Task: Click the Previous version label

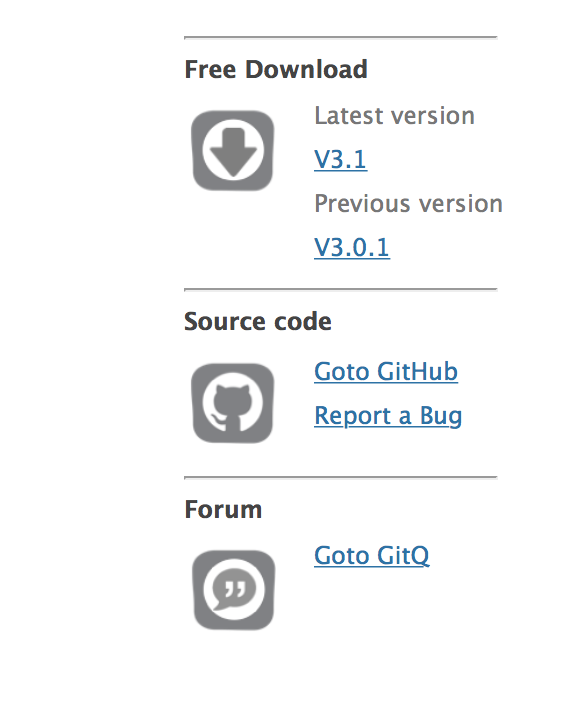Action: pyautogui.click(x=408, y=204)
